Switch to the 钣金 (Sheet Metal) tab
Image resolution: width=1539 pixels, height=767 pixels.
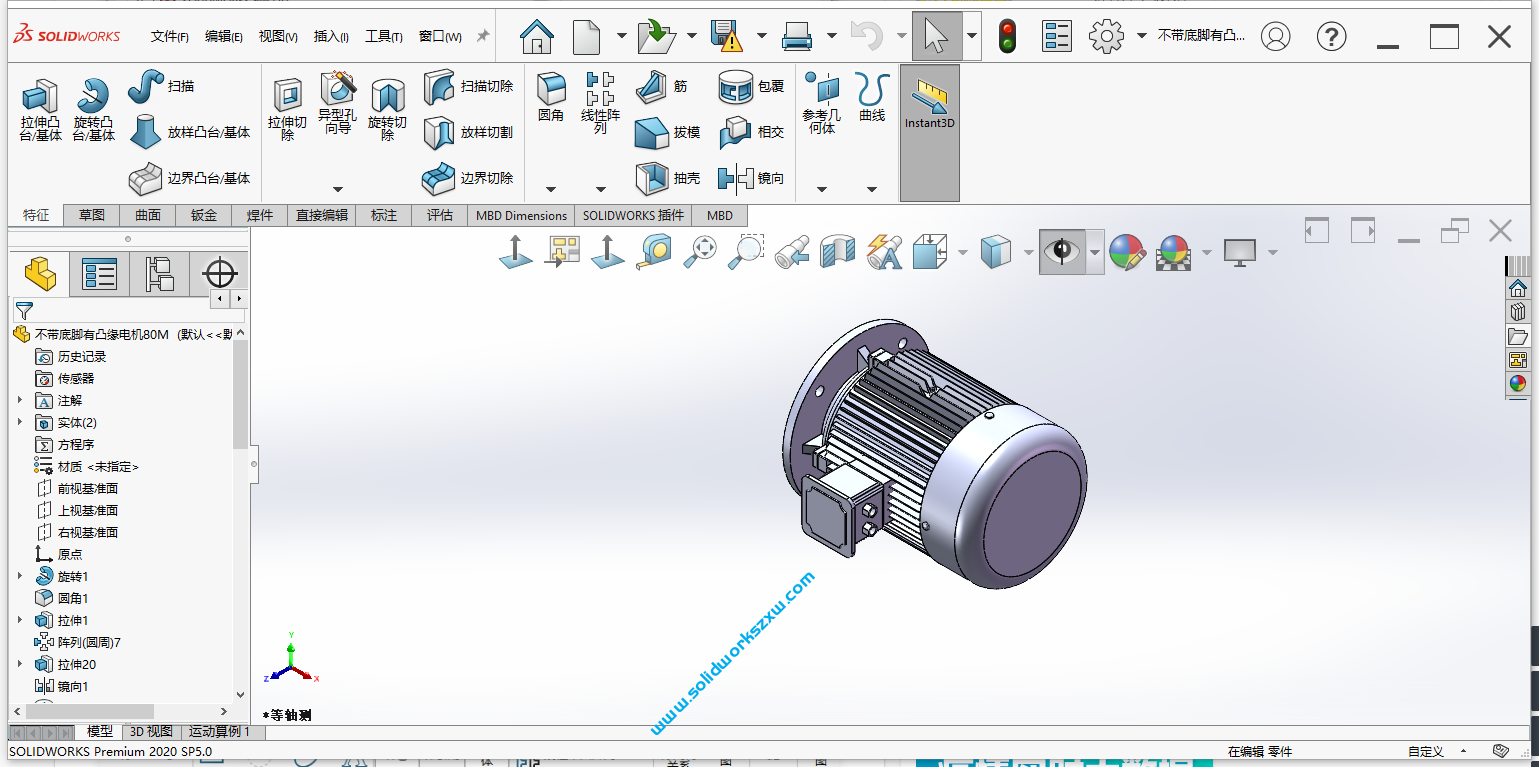point(202,215)
